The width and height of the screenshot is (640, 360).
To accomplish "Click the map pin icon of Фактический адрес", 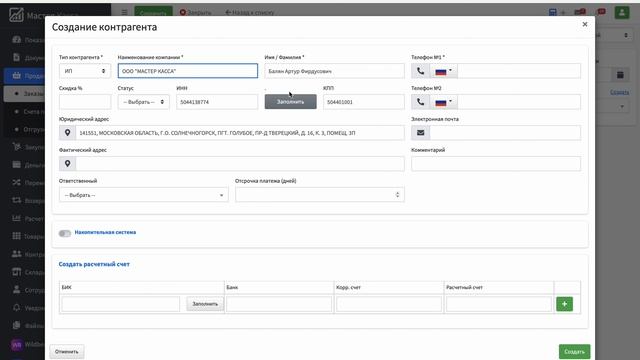I will point(67,164).
